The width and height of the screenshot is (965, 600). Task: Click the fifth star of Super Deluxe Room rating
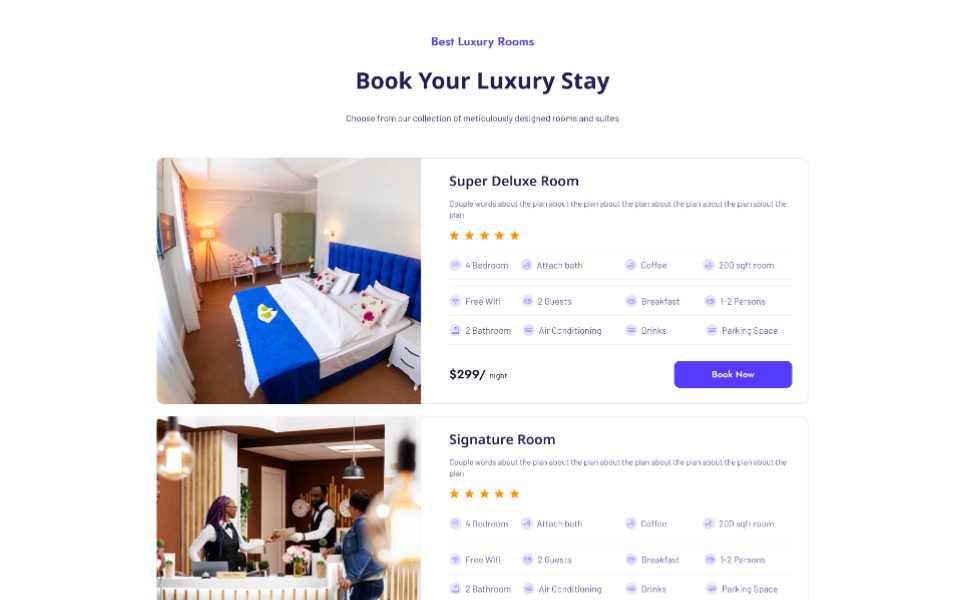pyautogui.click(x=515, y=235)
